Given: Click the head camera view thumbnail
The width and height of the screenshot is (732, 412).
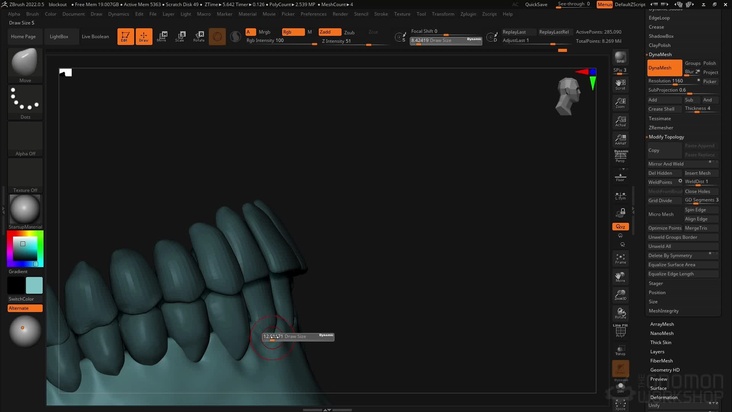Looking at the screenshot, I should pos(568,96).
